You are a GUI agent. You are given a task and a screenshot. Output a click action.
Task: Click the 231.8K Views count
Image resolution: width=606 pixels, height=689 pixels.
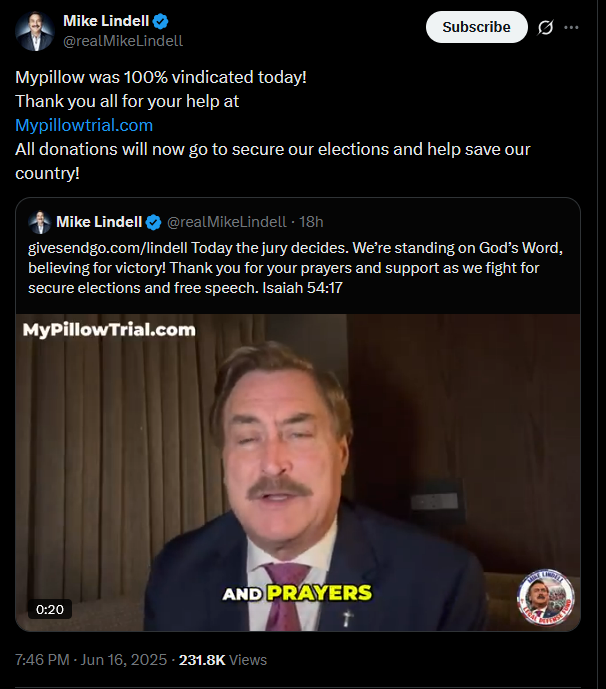click(223, 660)
